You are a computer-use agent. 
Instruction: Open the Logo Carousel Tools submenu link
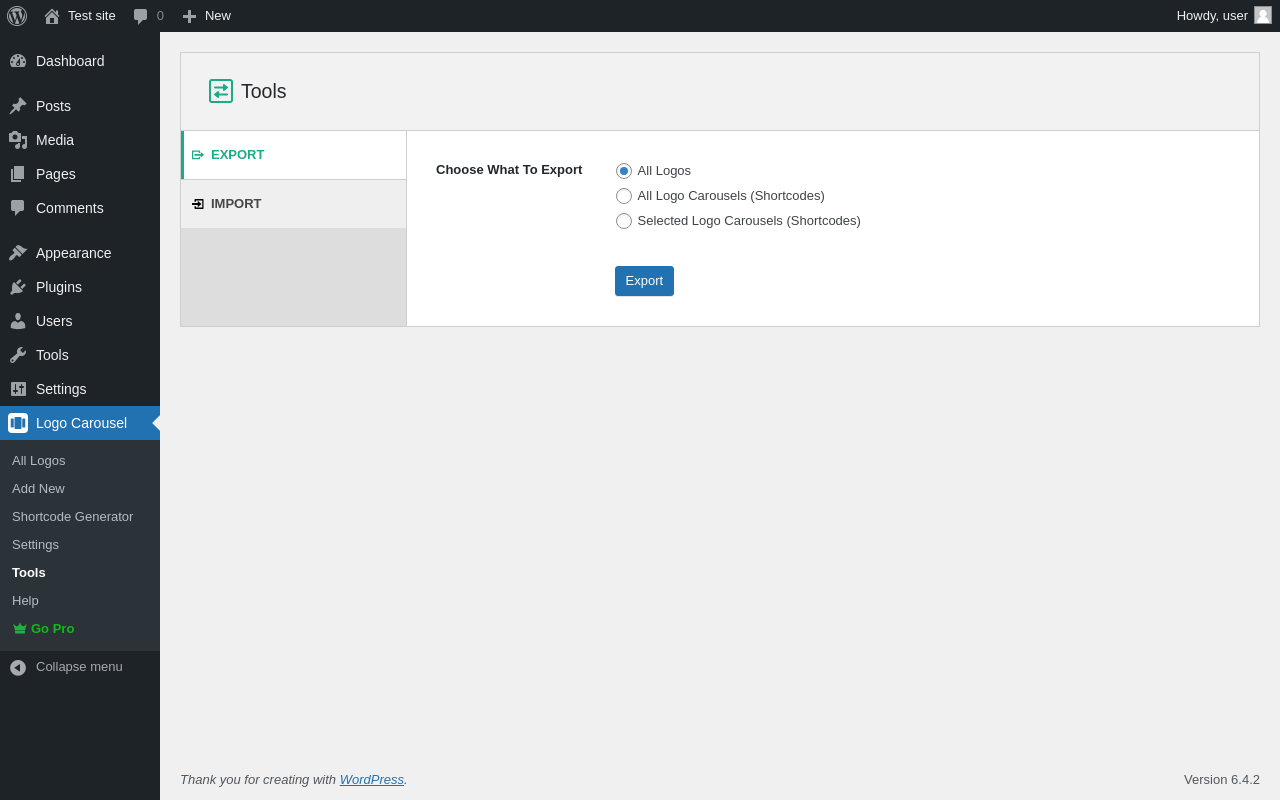click(29, 573)
